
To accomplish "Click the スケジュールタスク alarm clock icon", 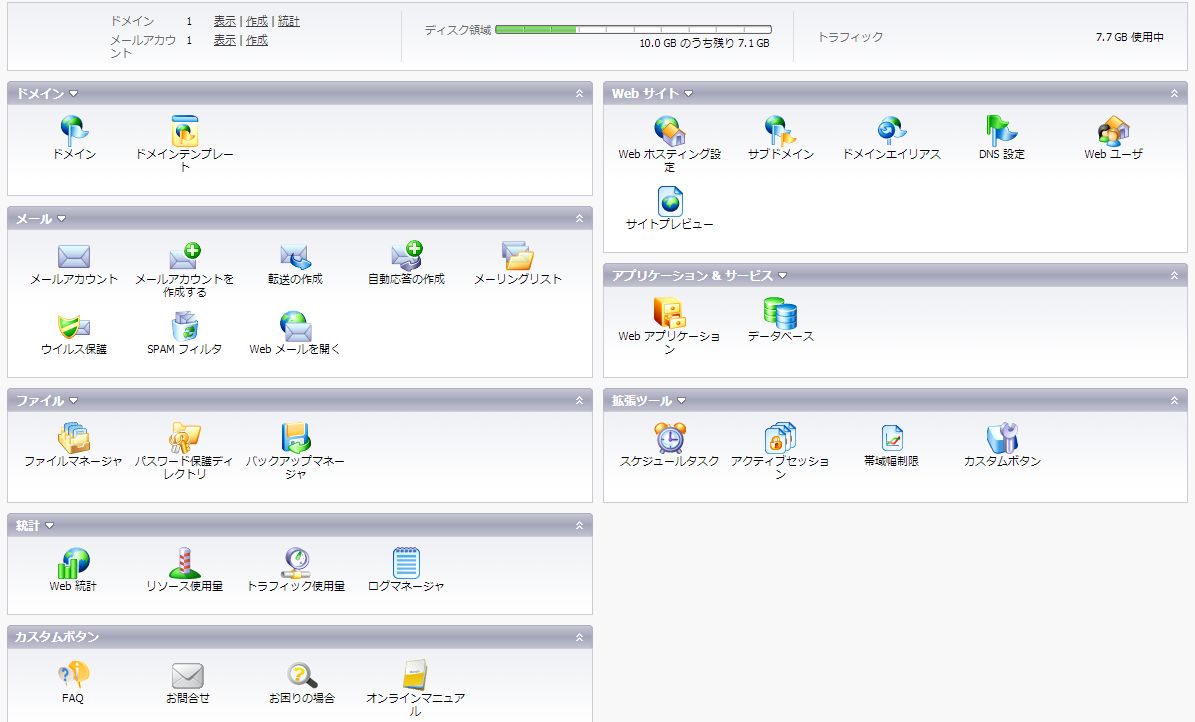I will click(669, 438).
